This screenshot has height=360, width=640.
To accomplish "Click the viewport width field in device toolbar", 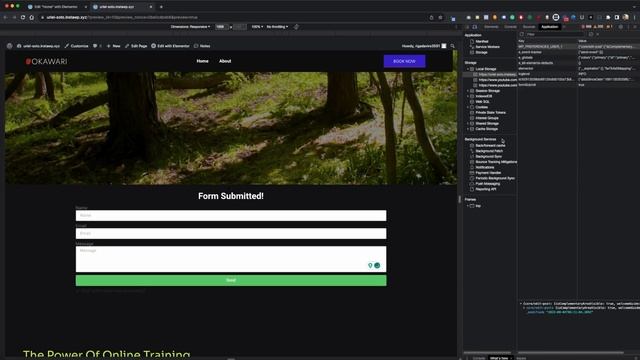I will tap(221, 27).
